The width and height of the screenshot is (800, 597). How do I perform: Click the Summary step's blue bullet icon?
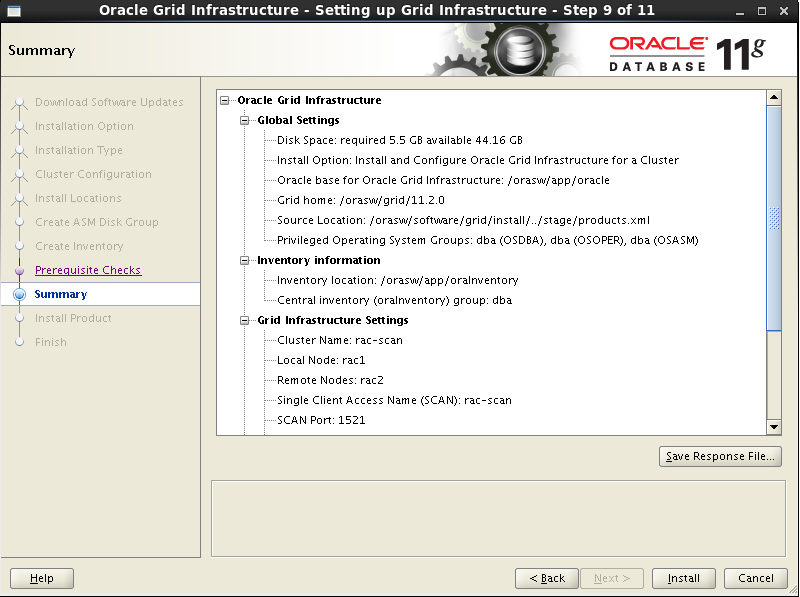pyautogui.click(x=19, y=294)
